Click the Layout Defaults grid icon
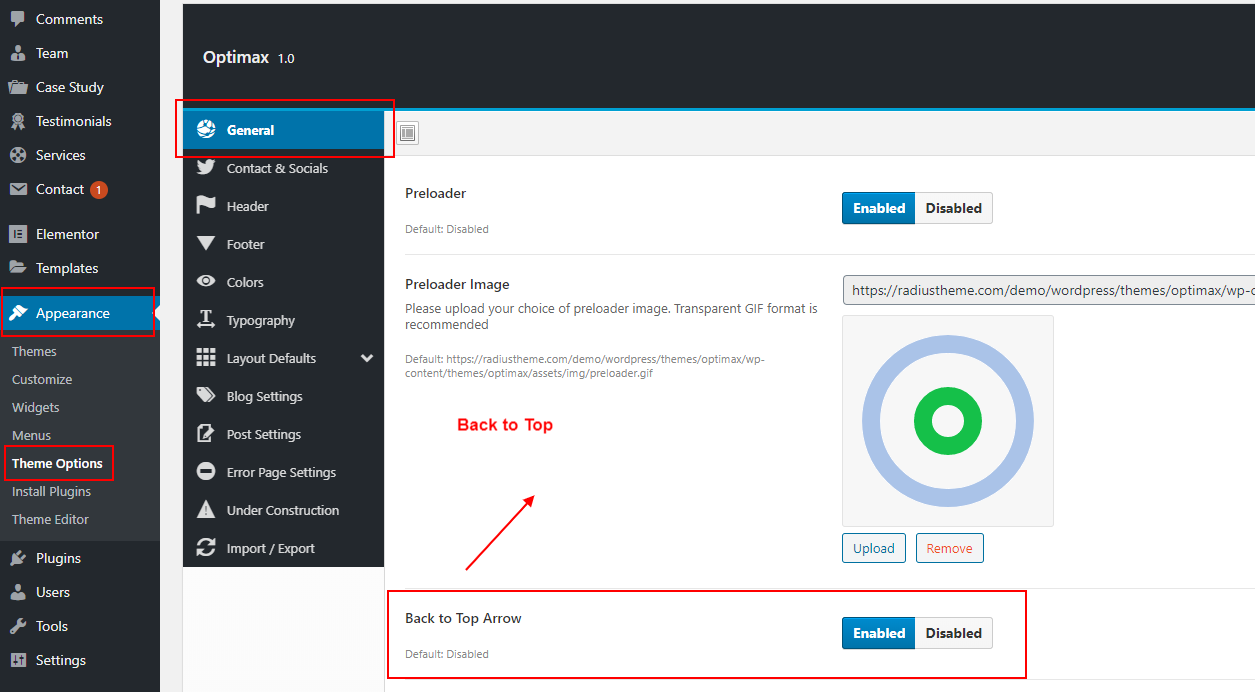 coord(206,358)
